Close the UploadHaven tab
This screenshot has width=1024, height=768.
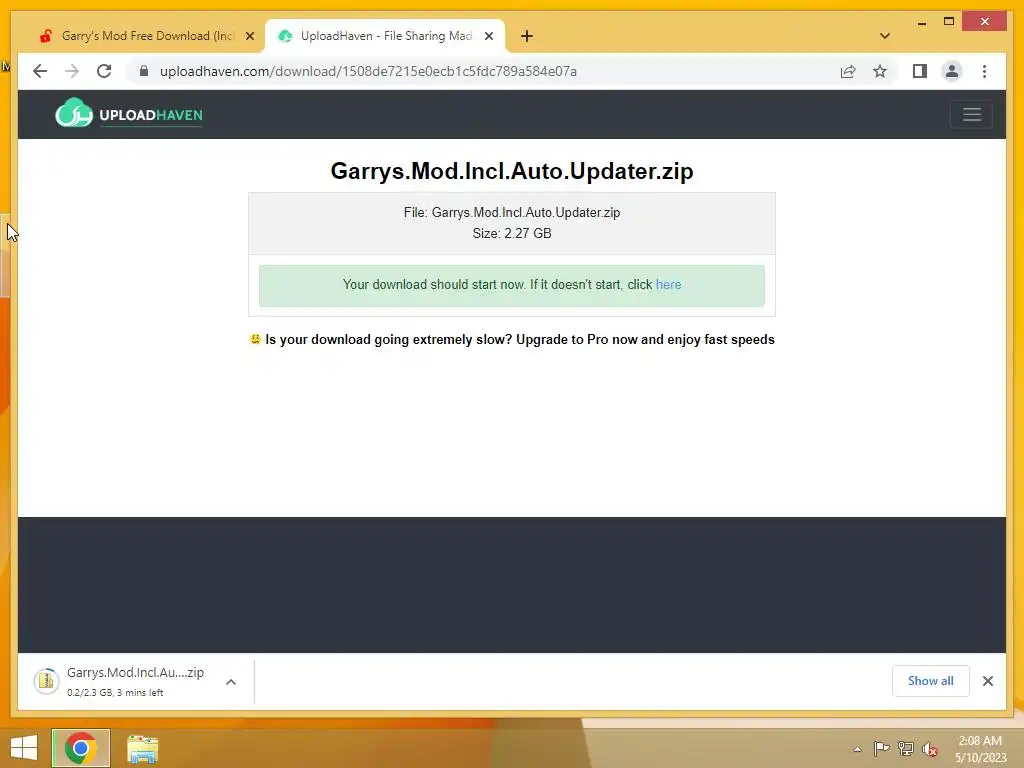click(488, 36)
